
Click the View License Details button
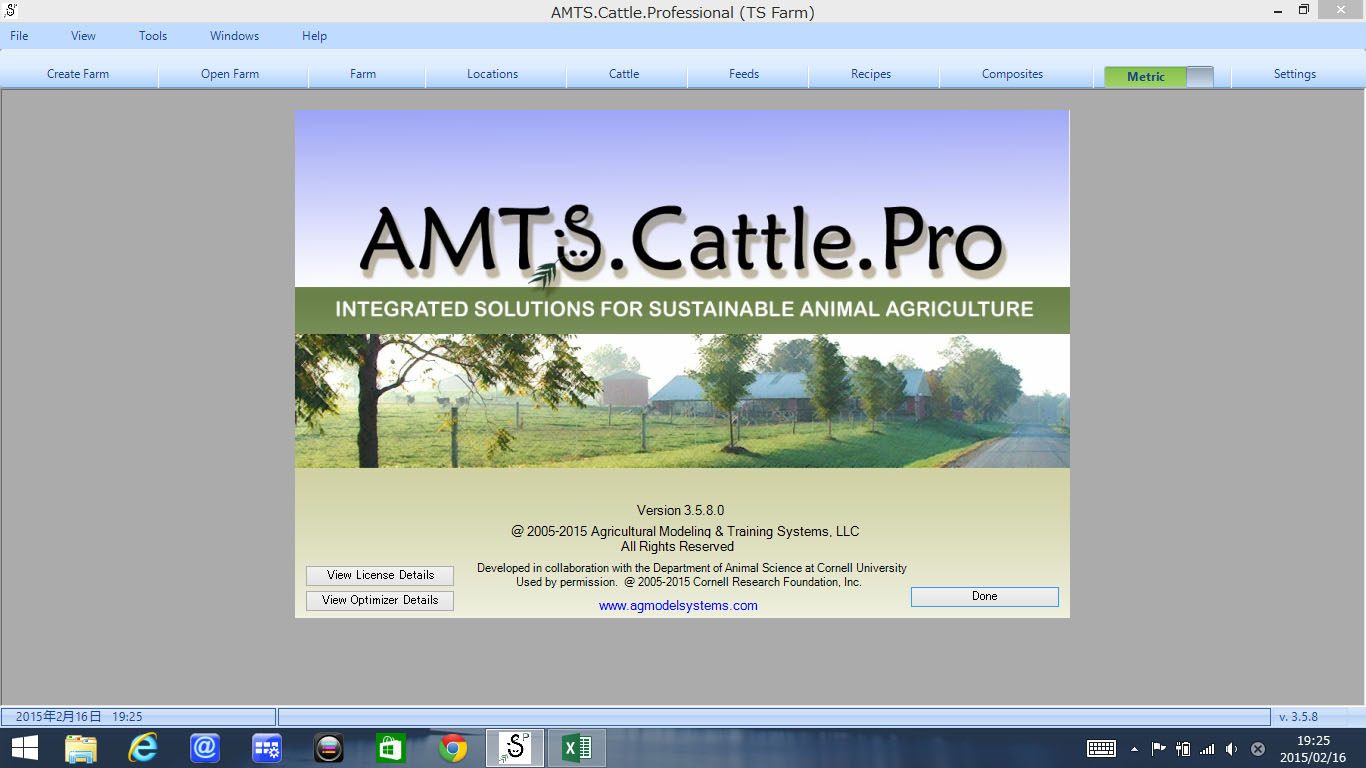click(x=380, y=575)
